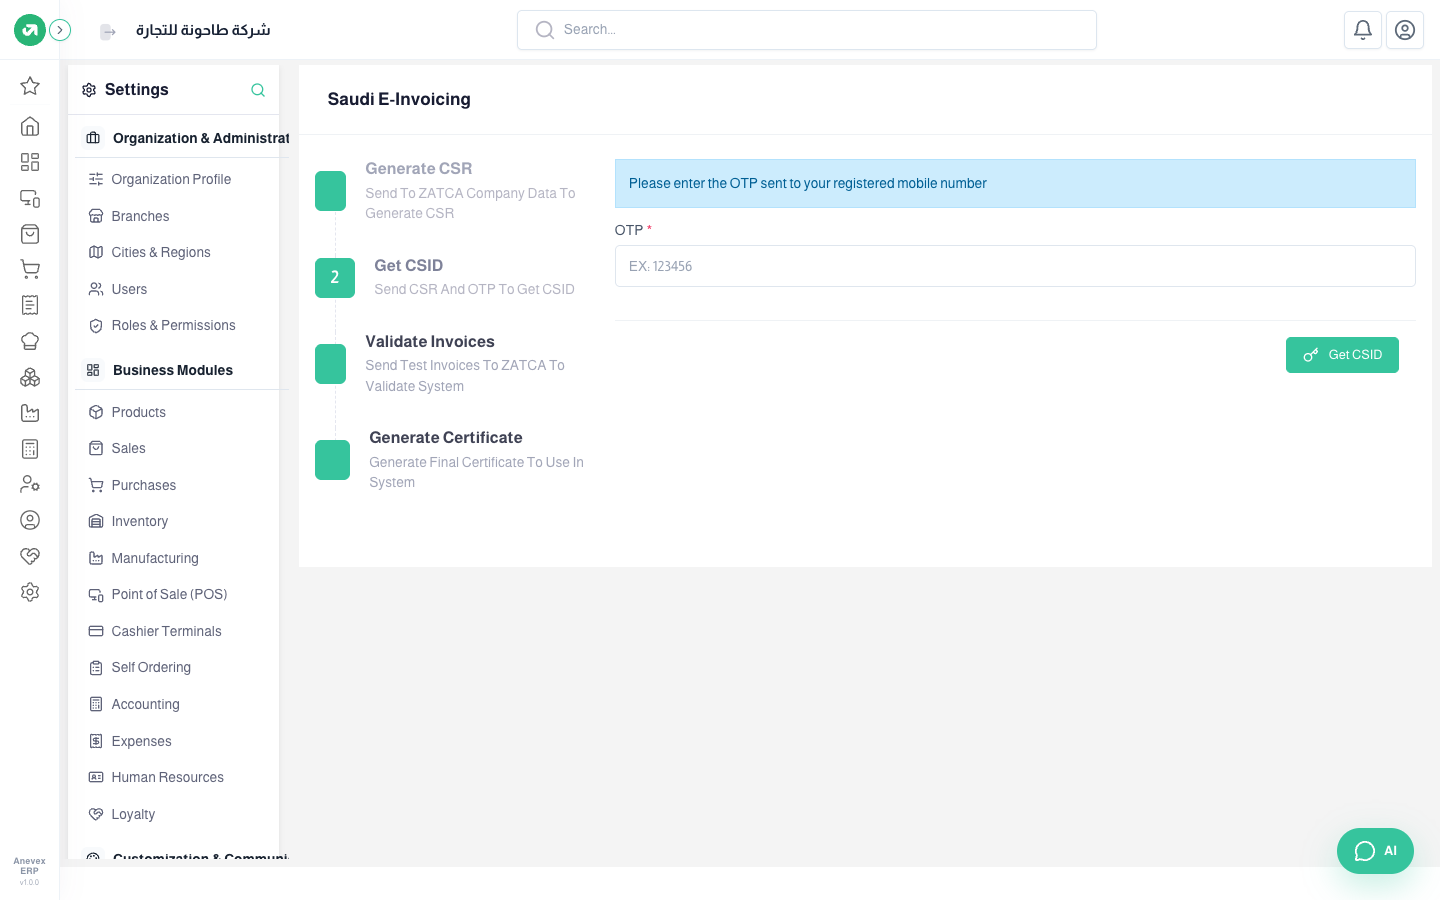Viewport: 1440px width, 900px height.
Task: Open purchases cart icon in left rail
Action: point(30,269)
